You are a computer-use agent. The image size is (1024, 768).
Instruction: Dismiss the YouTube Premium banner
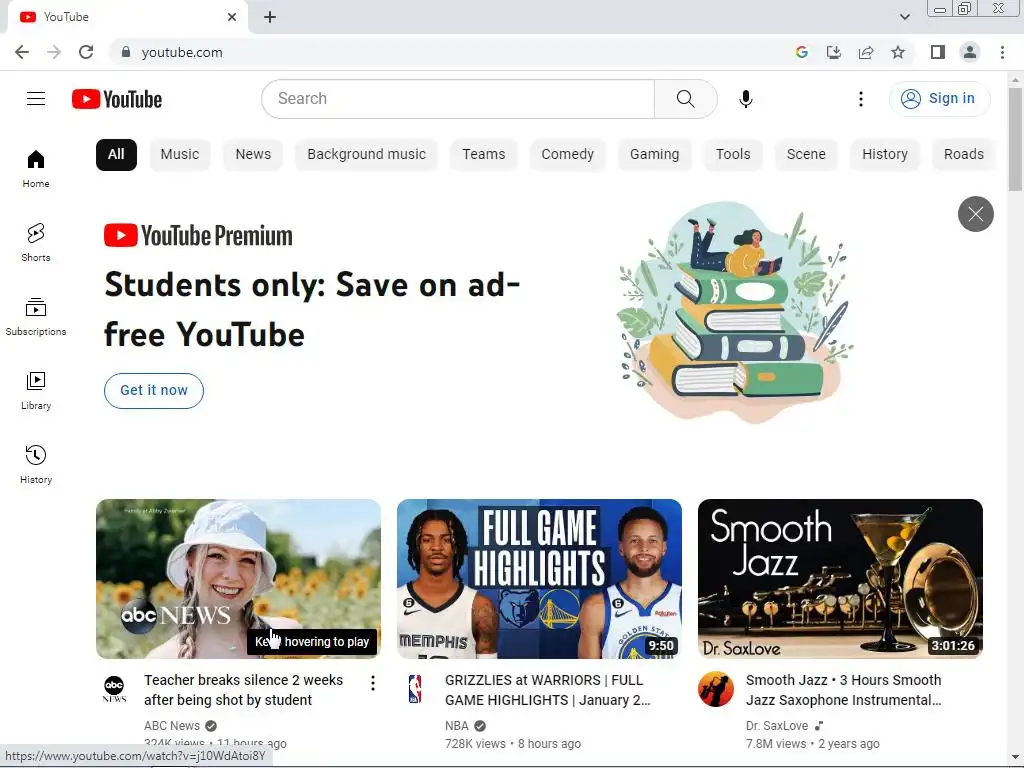(x=976, y=214)
